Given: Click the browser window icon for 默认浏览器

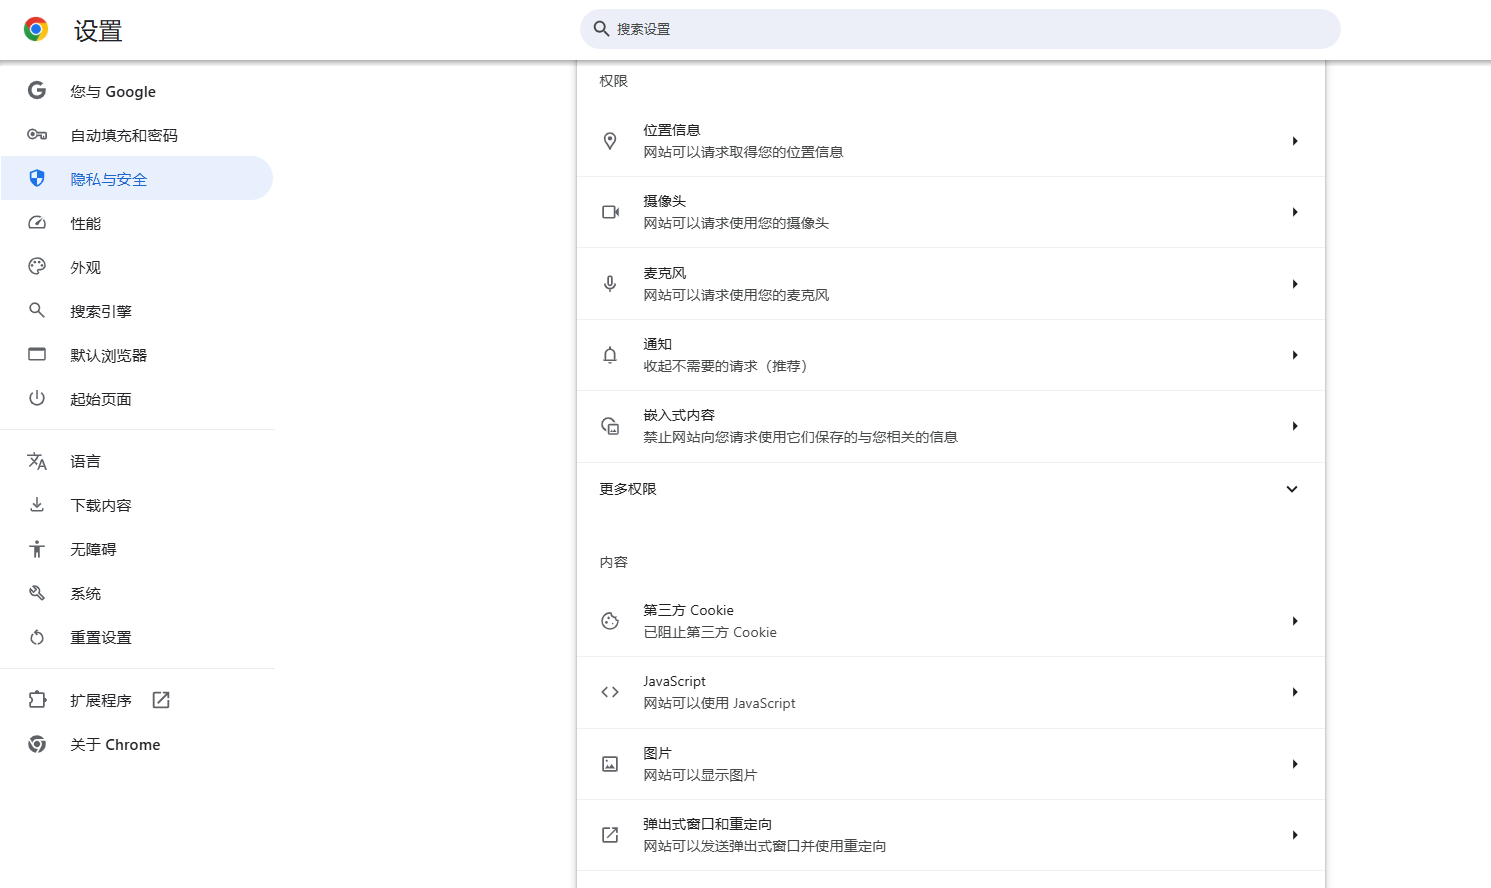Looking at the screenshot, I should tap(37, 355).
